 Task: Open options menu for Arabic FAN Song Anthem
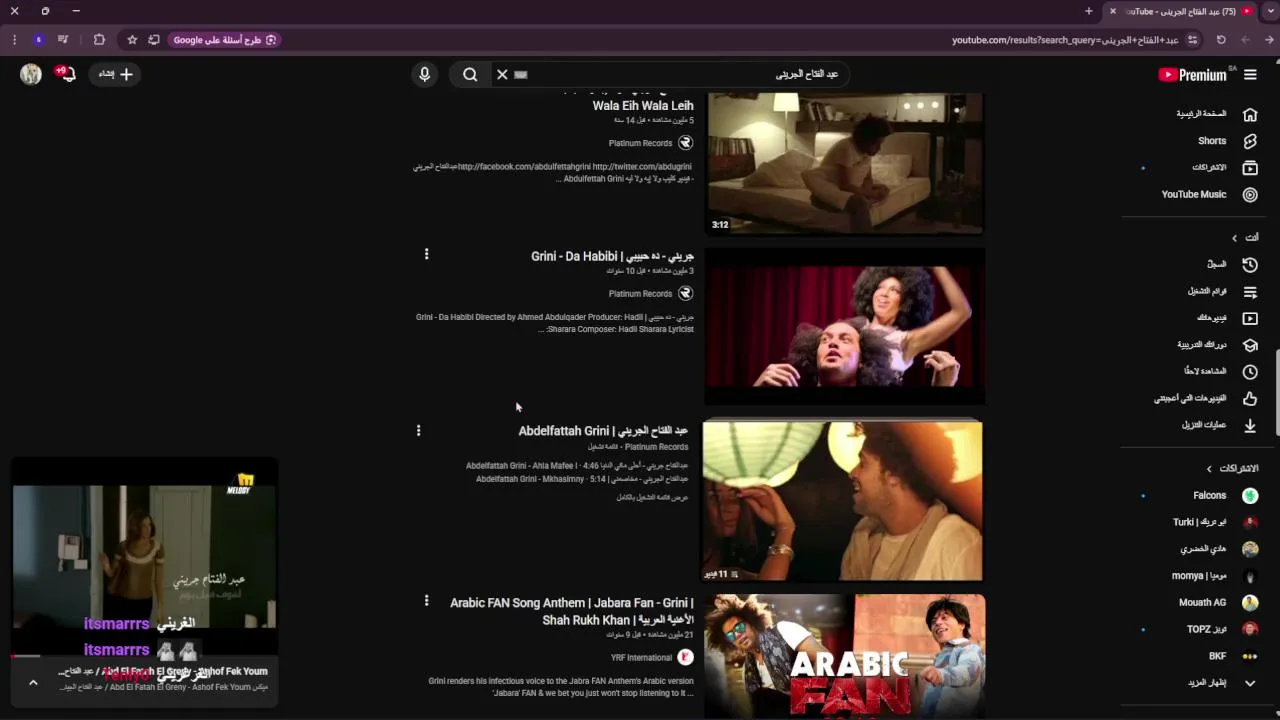(x=426, y=601)
